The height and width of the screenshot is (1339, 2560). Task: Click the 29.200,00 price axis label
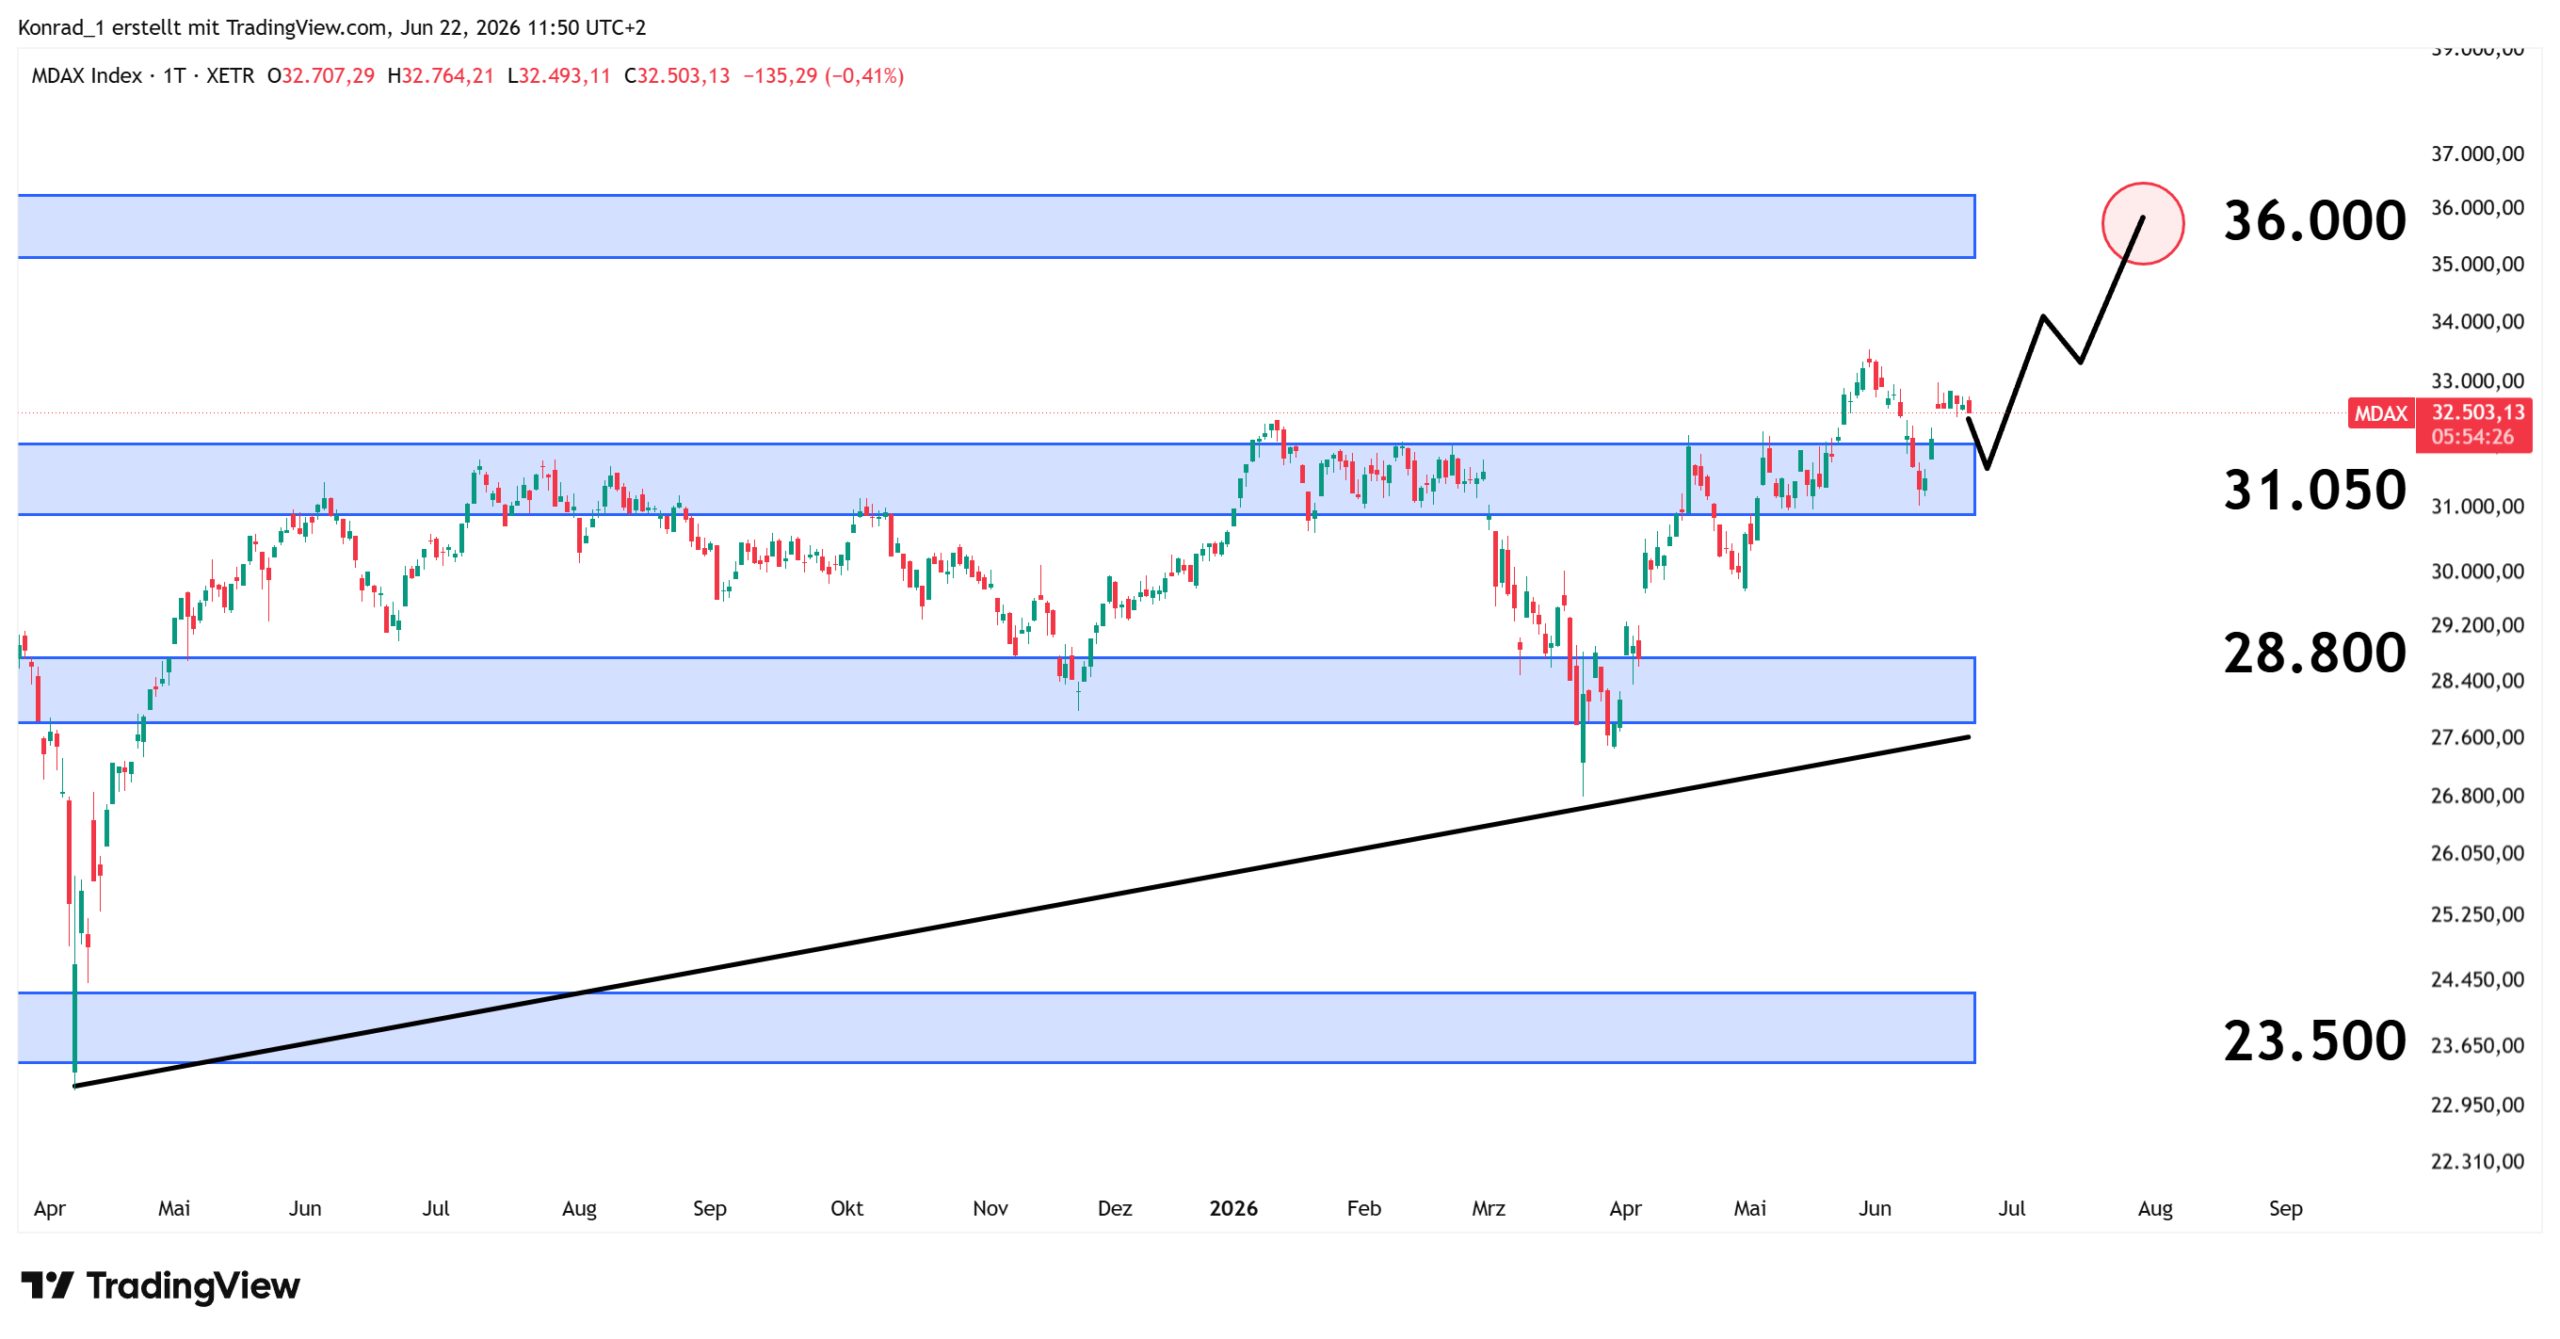2477,625
